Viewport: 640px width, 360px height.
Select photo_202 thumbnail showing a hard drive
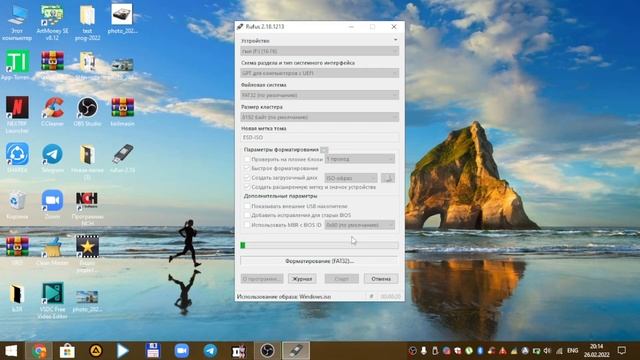[x=122, y=18]
